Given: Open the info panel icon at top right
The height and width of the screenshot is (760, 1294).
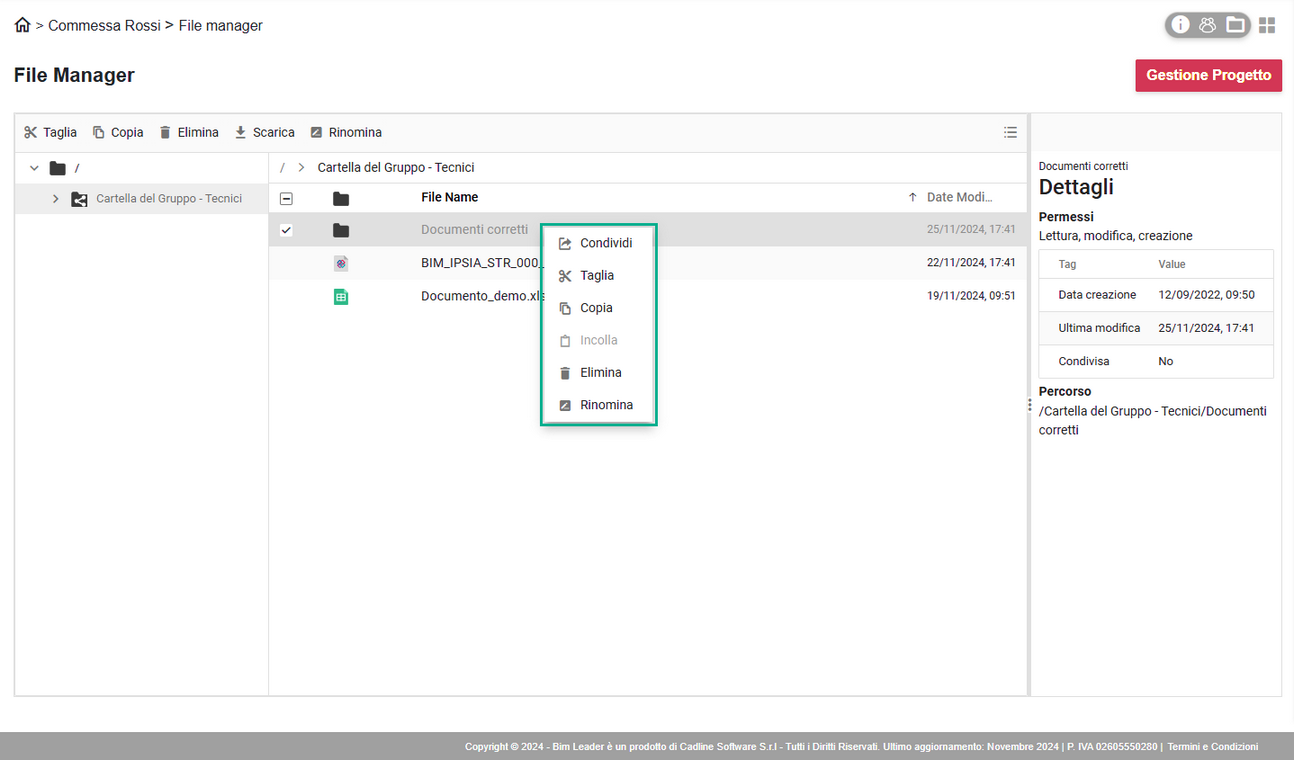Looking at the screenshot, I should [x=1180, y=25].
